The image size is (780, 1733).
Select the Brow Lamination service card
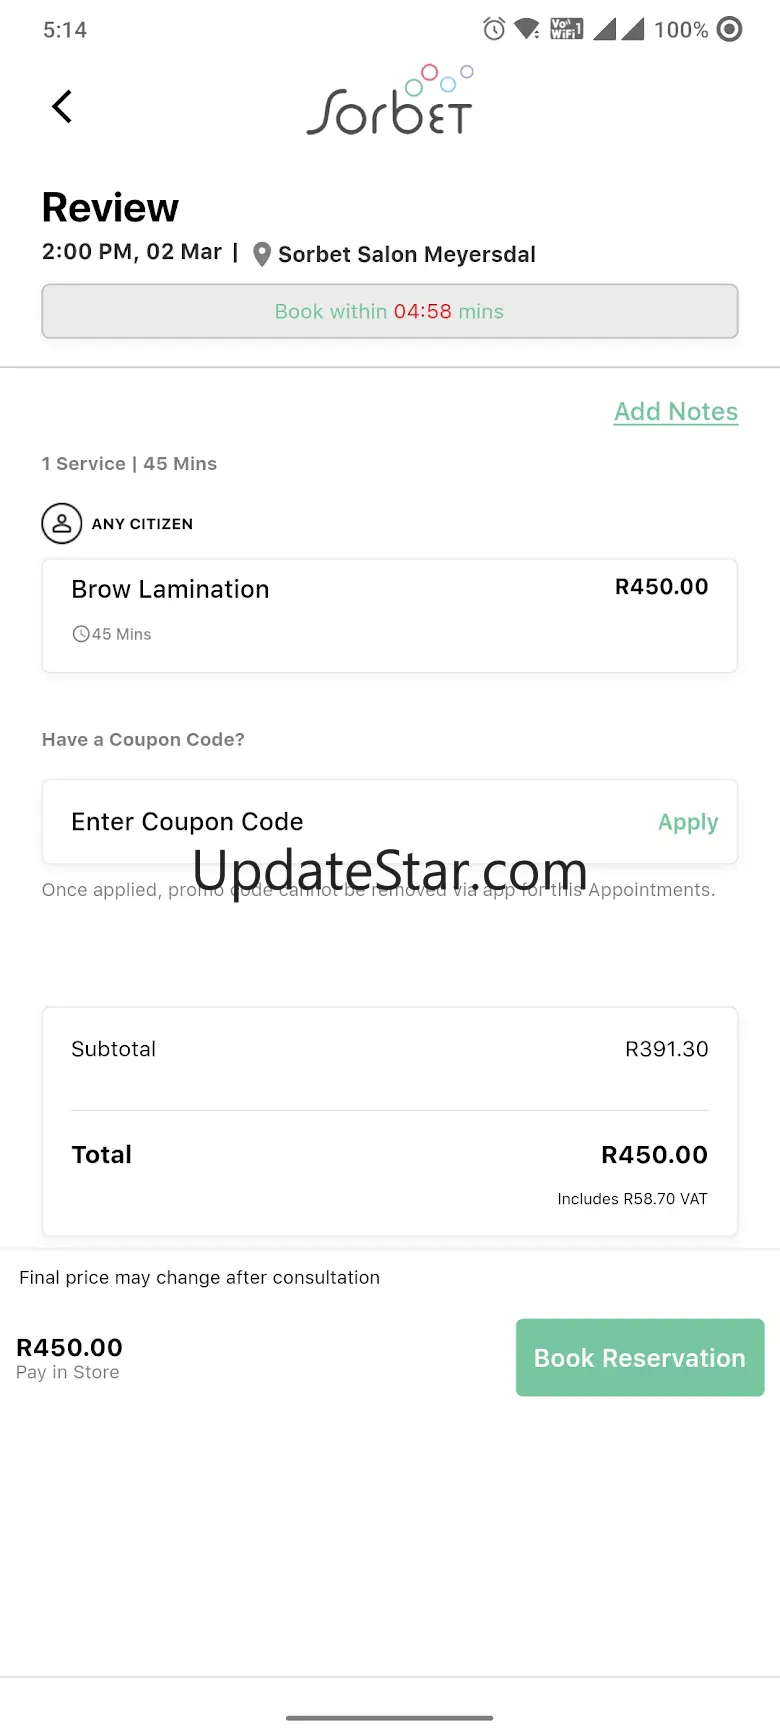(390, 615)
